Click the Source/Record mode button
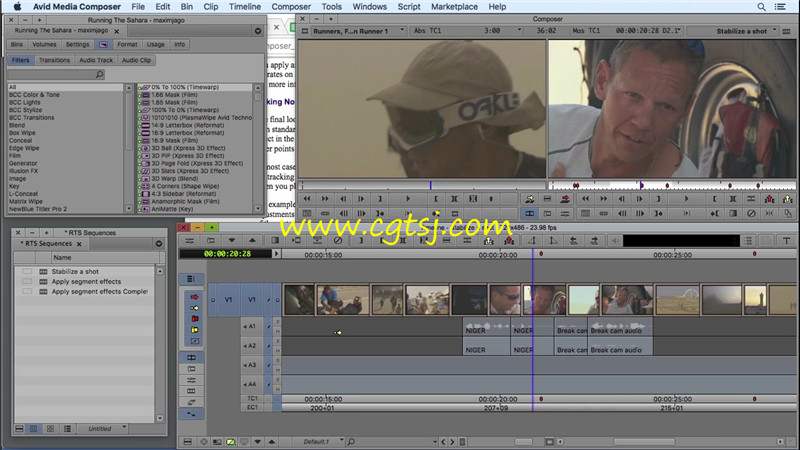800x450 pixels. (530, 214)
